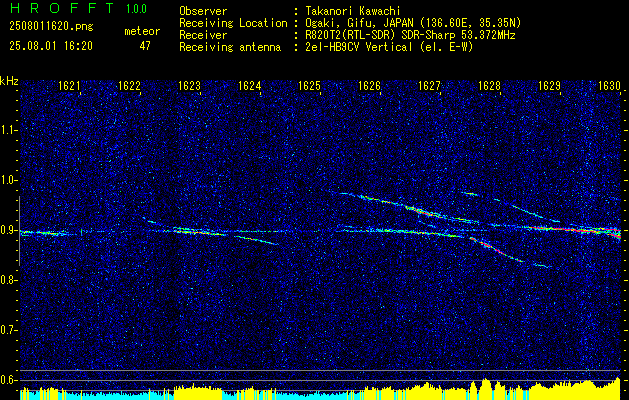Click the 1625 time marker
629x400 pixels.
click(309, 85)
